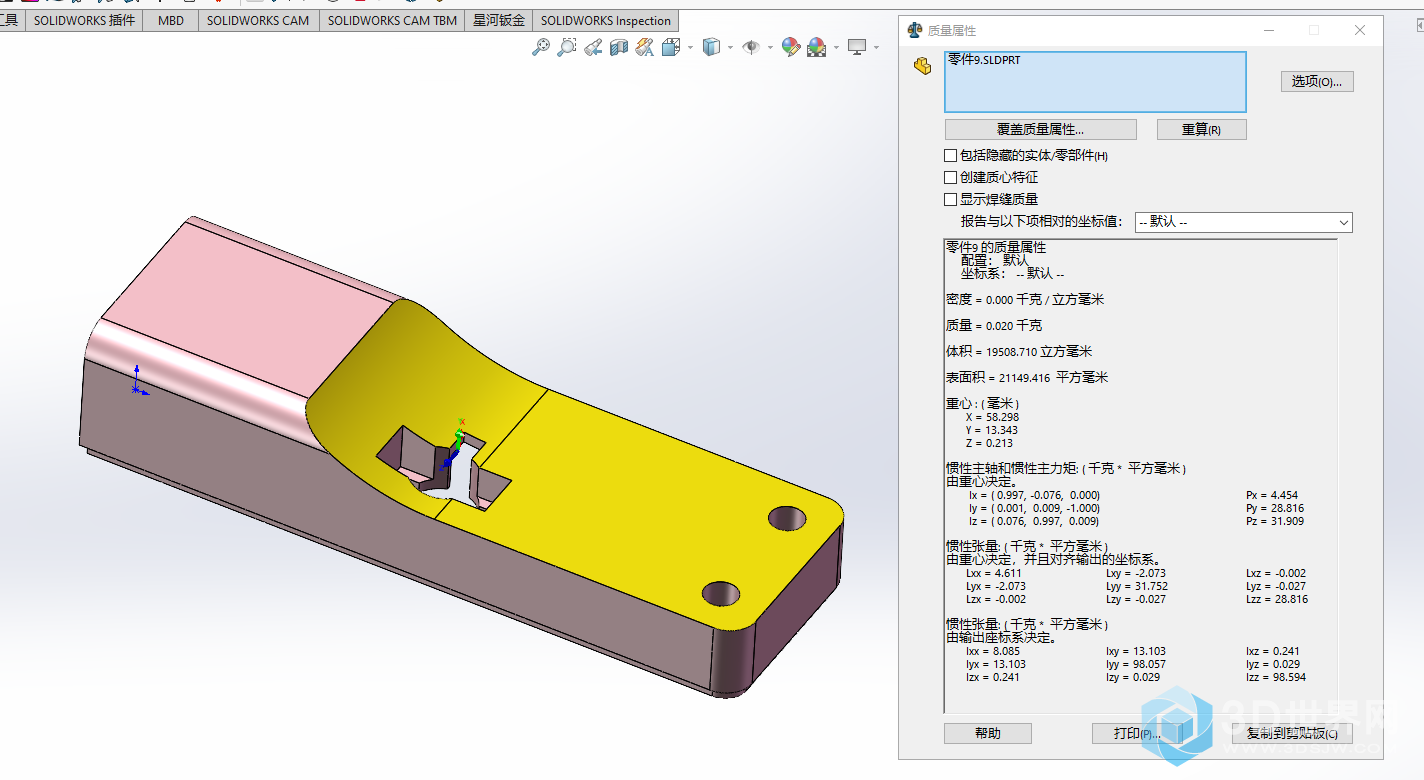1424x780 pixels.
Task: Click the X = 58.298 centroid value
Action: (x=992, y=417)
